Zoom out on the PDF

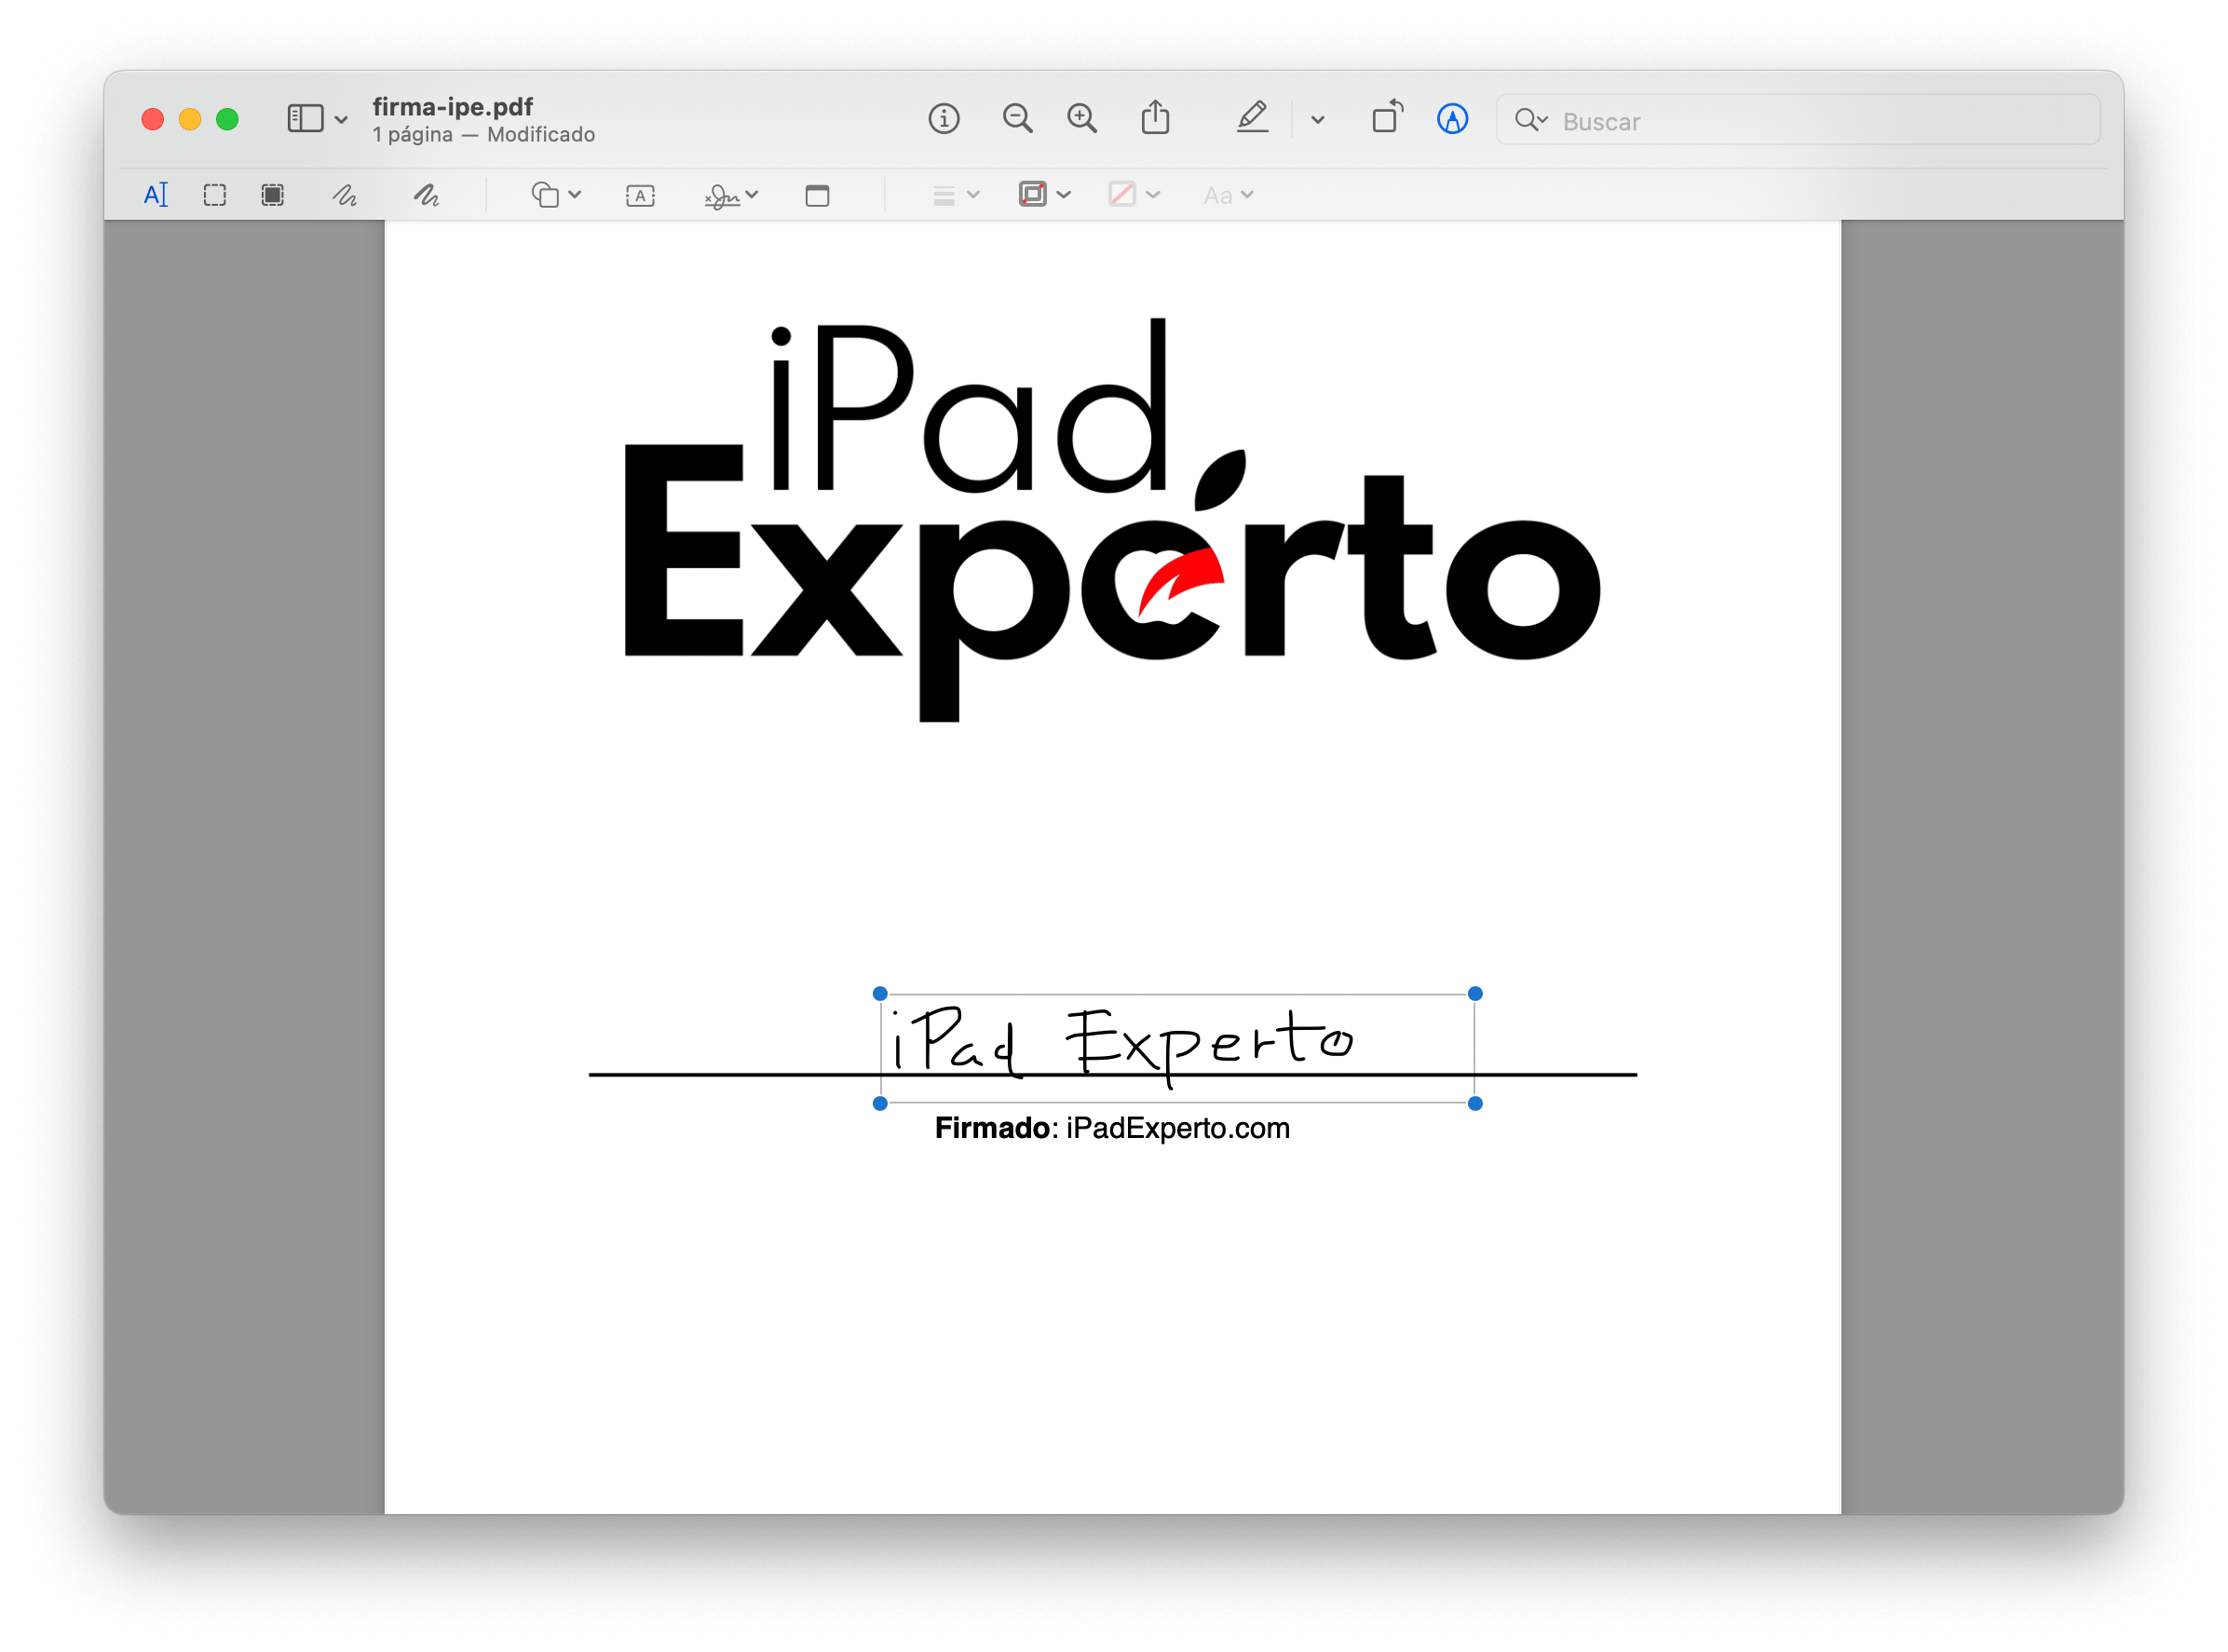click(1017, 119)
